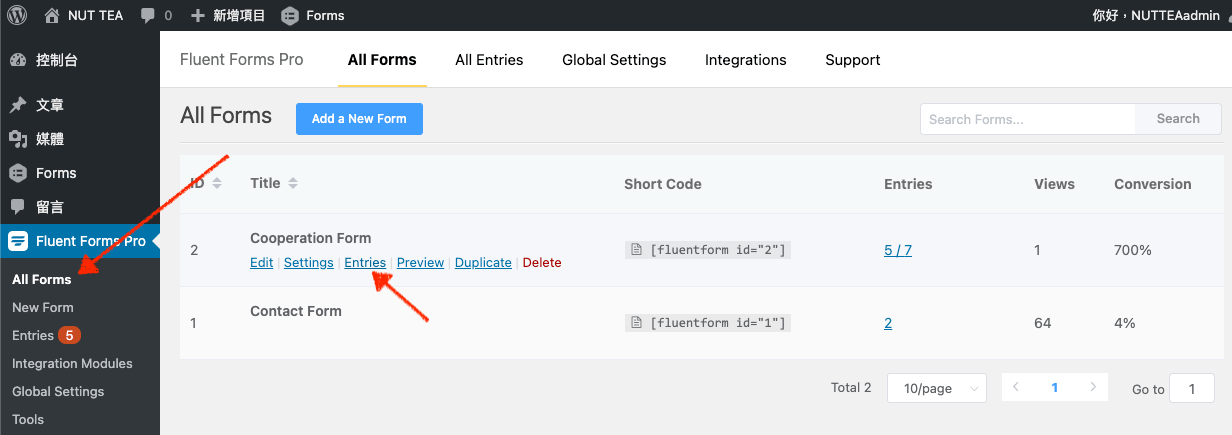Open Entries link under Cooperation Form
Image resolution: width=1232 pixels, height=435 pixels.
tap(365, 263)
